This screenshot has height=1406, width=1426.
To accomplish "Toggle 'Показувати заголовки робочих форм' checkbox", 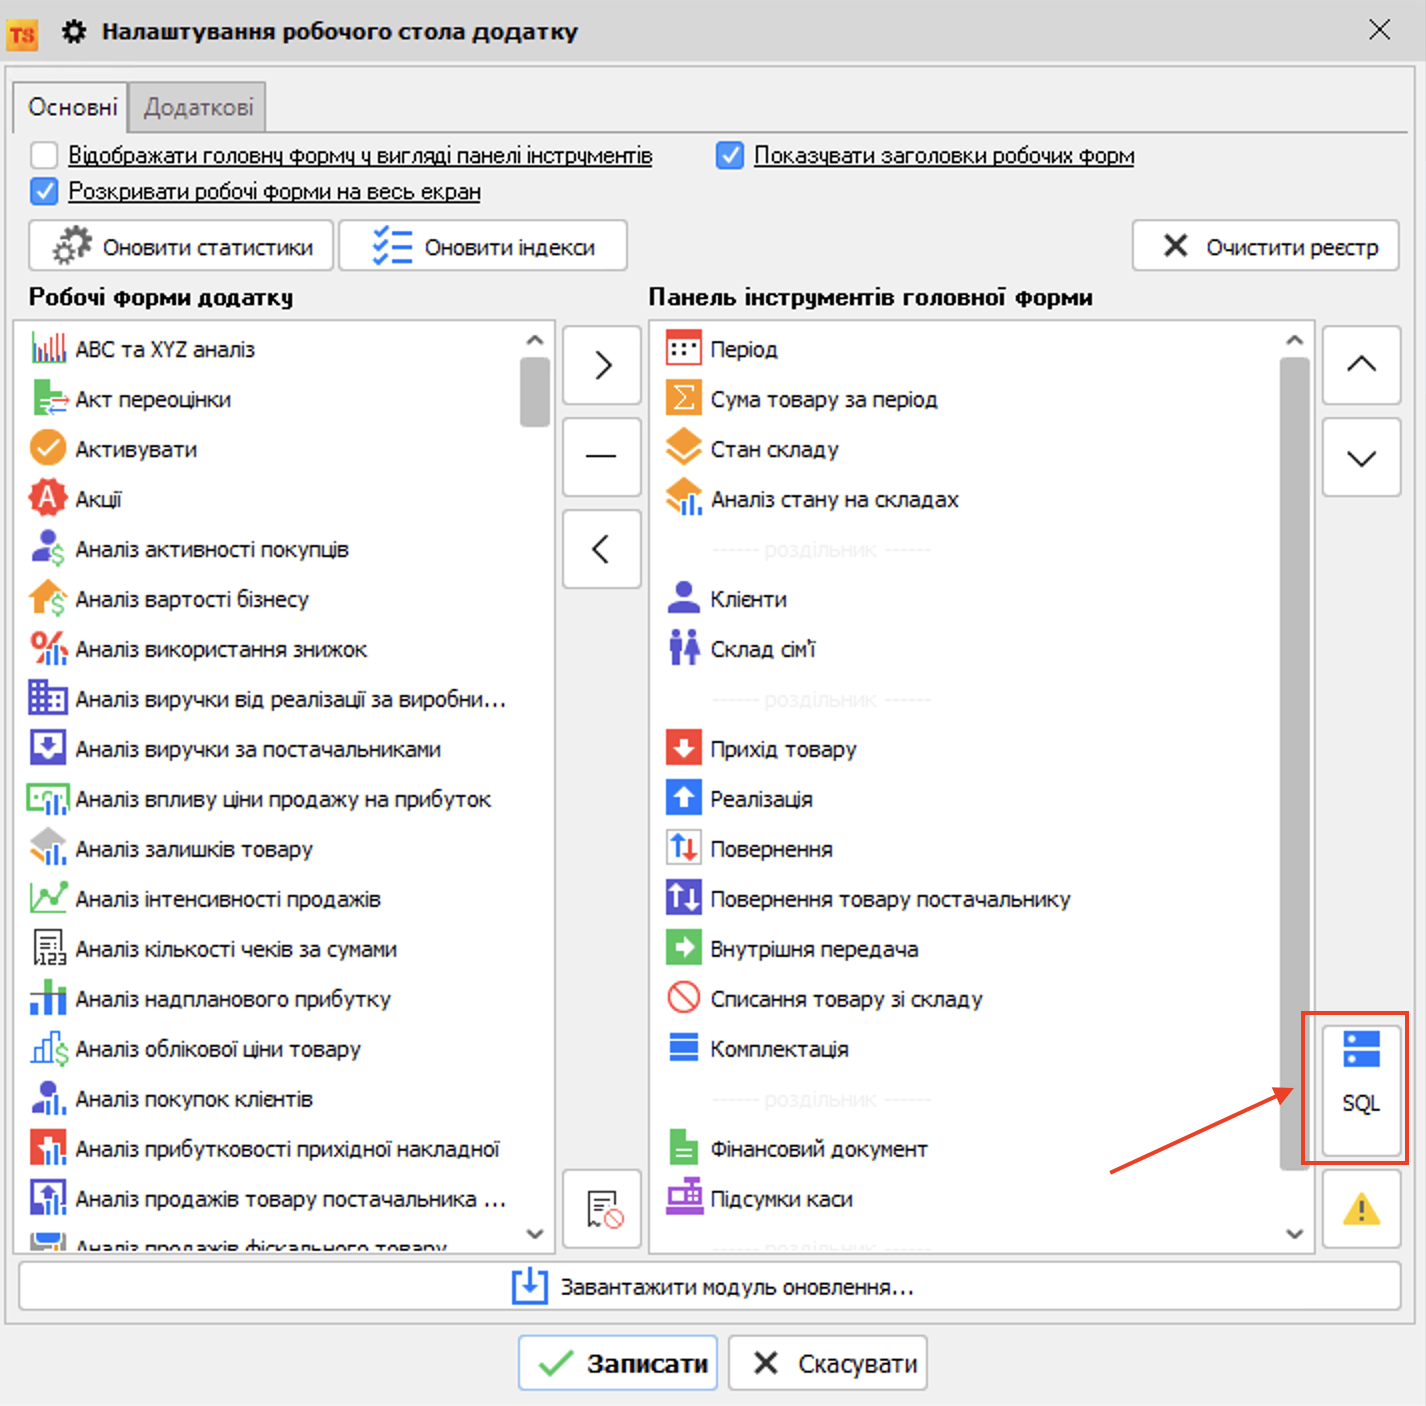I will tap(730, 156).
